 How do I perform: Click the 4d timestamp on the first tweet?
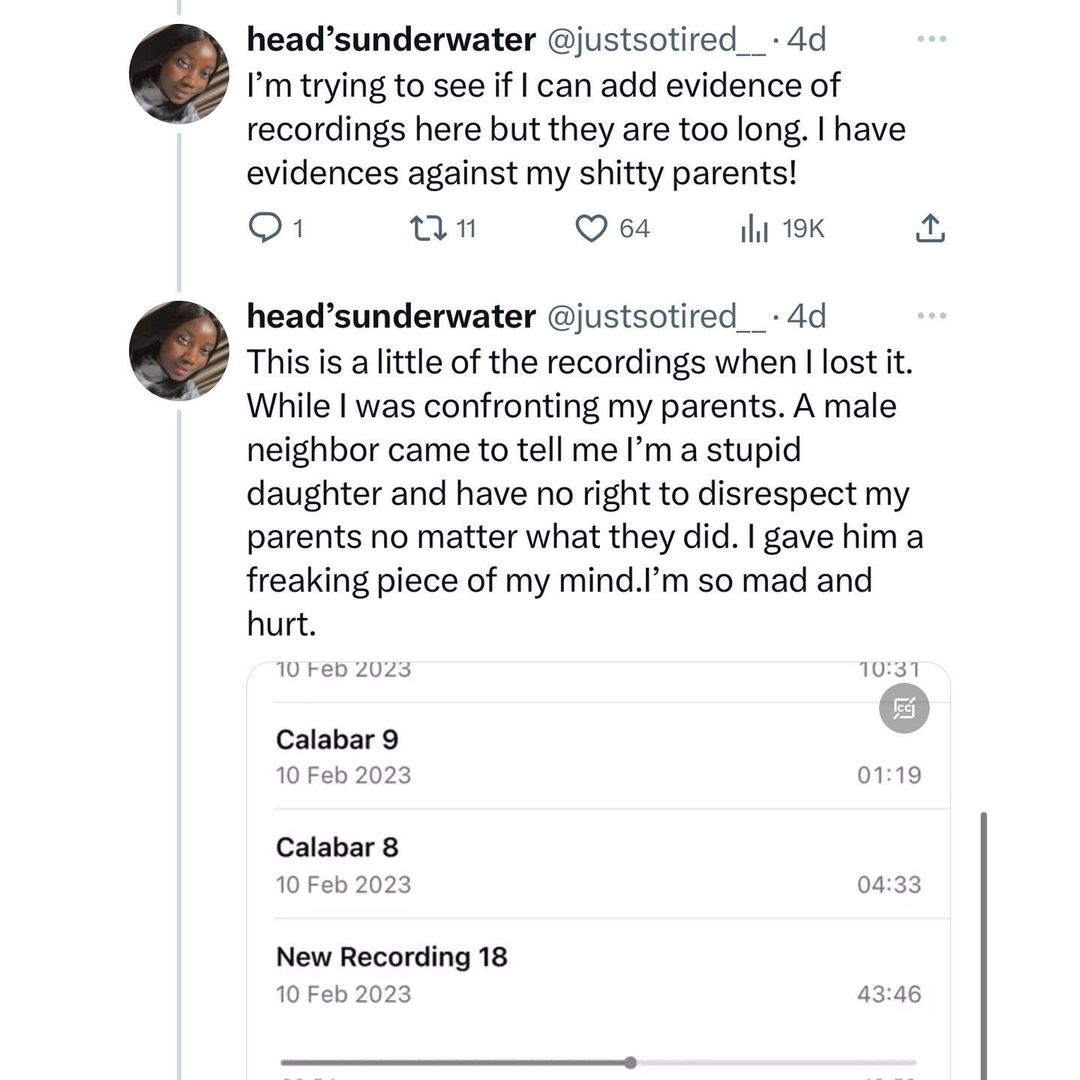coord(807,40)
